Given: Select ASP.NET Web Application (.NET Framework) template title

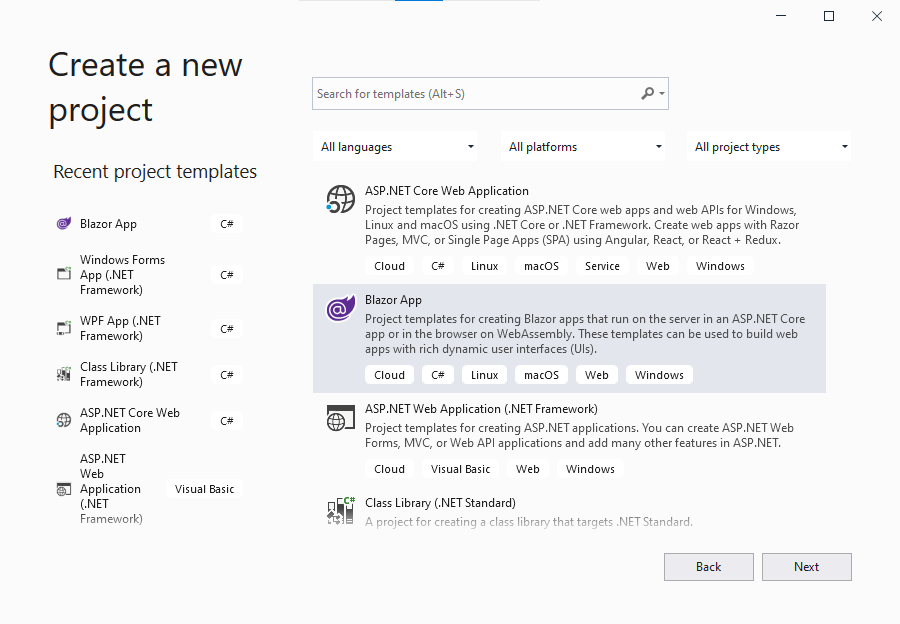Looking at the screenshot, I should [481, 409].
